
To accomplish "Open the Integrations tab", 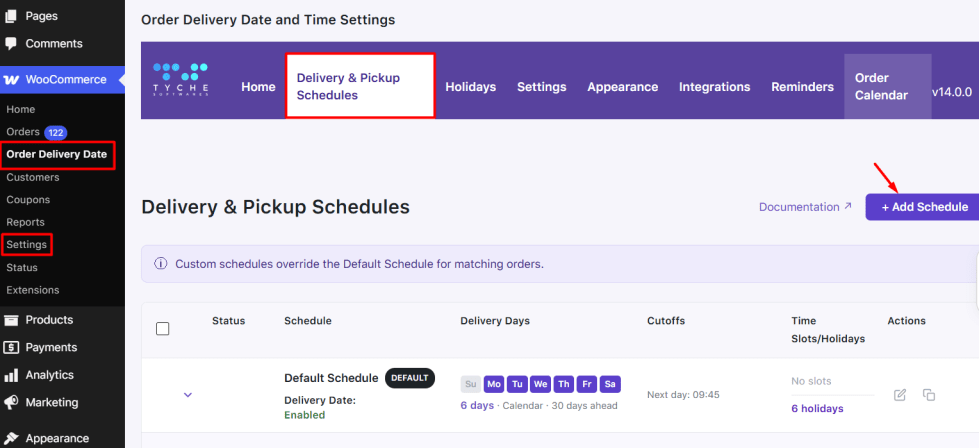I will [715, 87].
